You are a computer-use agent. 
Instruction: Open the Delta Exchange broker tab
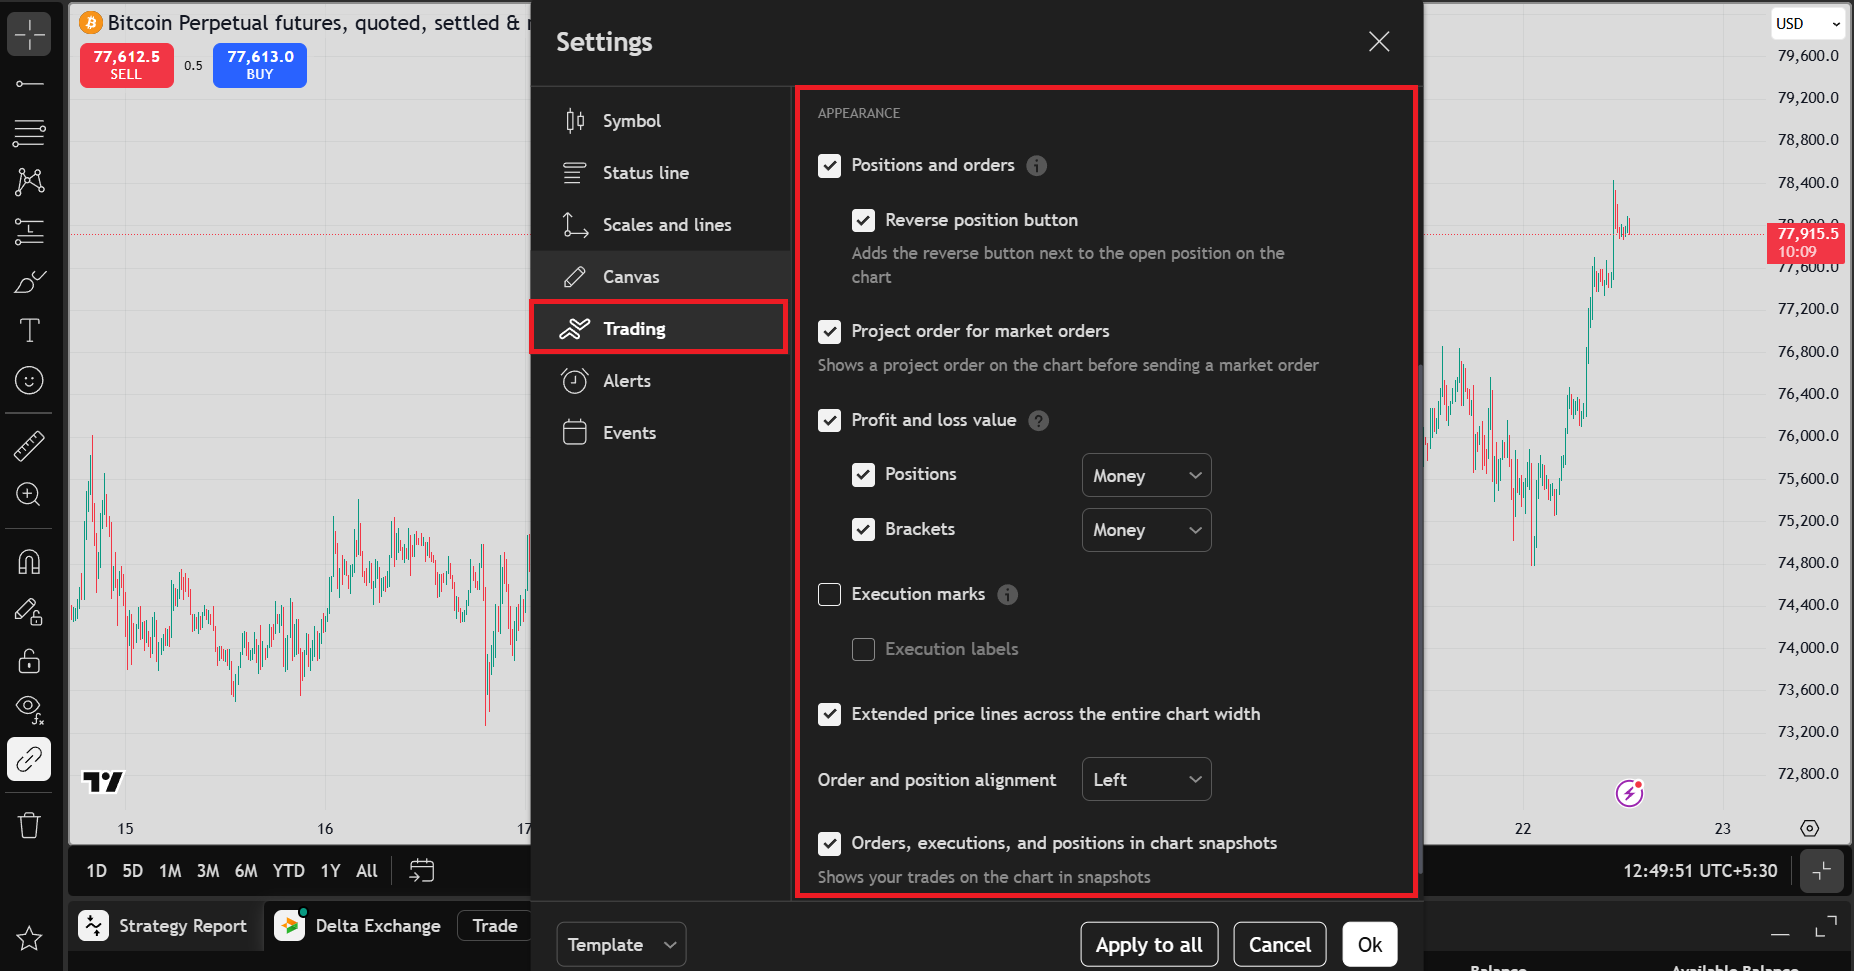click(x=358, y=926)
